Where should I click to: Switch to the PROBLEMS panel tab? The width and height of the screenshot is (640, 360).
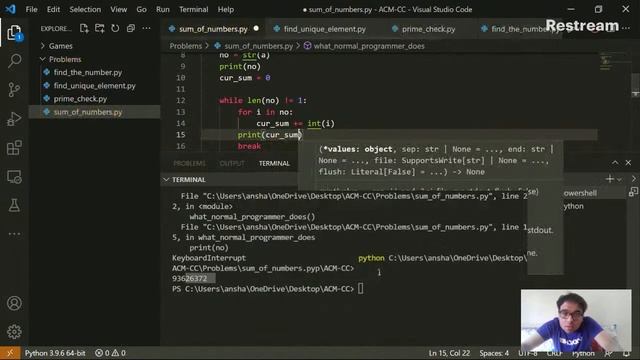(x=189, y=163)
